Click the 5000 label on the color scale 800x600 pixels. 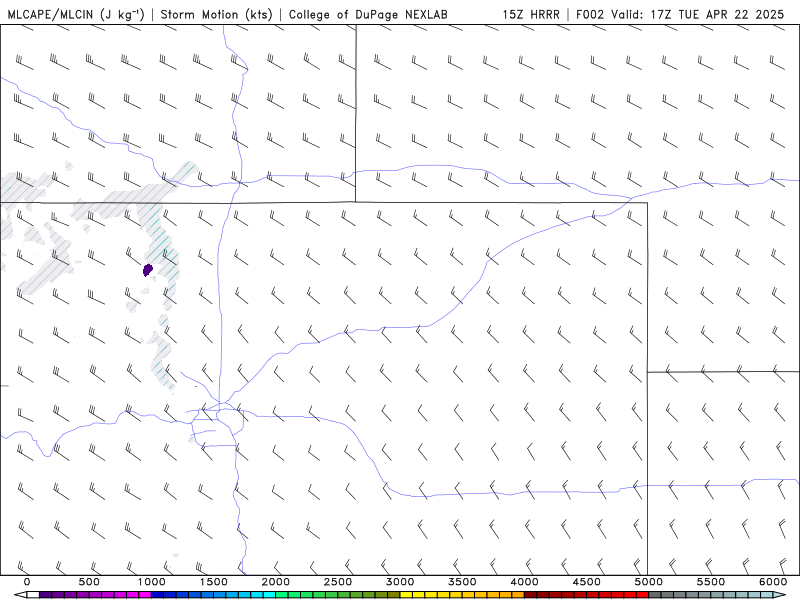tap(648, 582)
